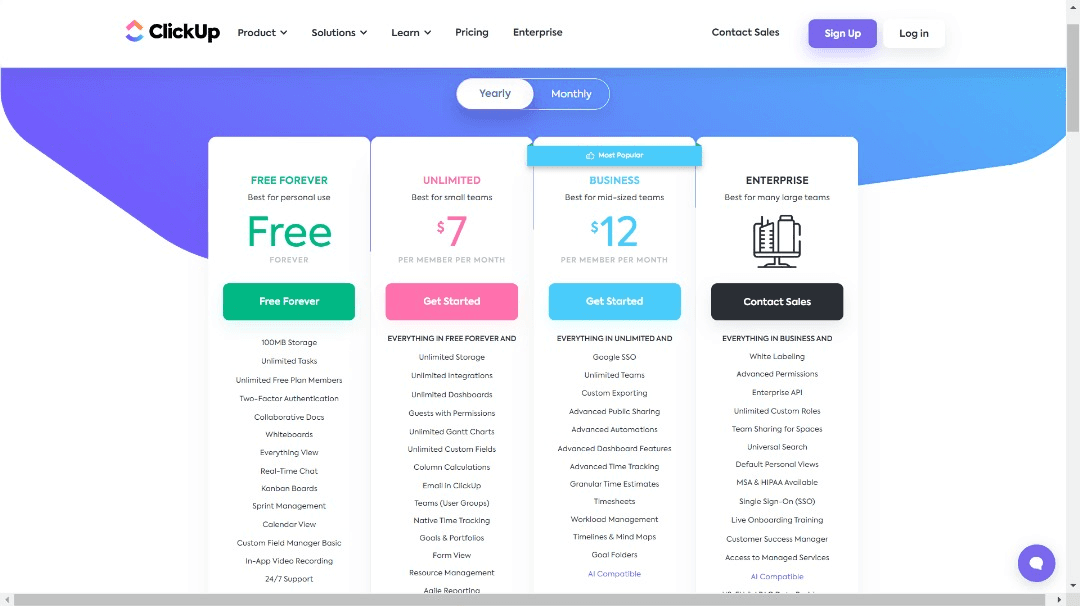Open Contact Sales from the top navigation
The image size is (1080, 606).
(745, 32)
